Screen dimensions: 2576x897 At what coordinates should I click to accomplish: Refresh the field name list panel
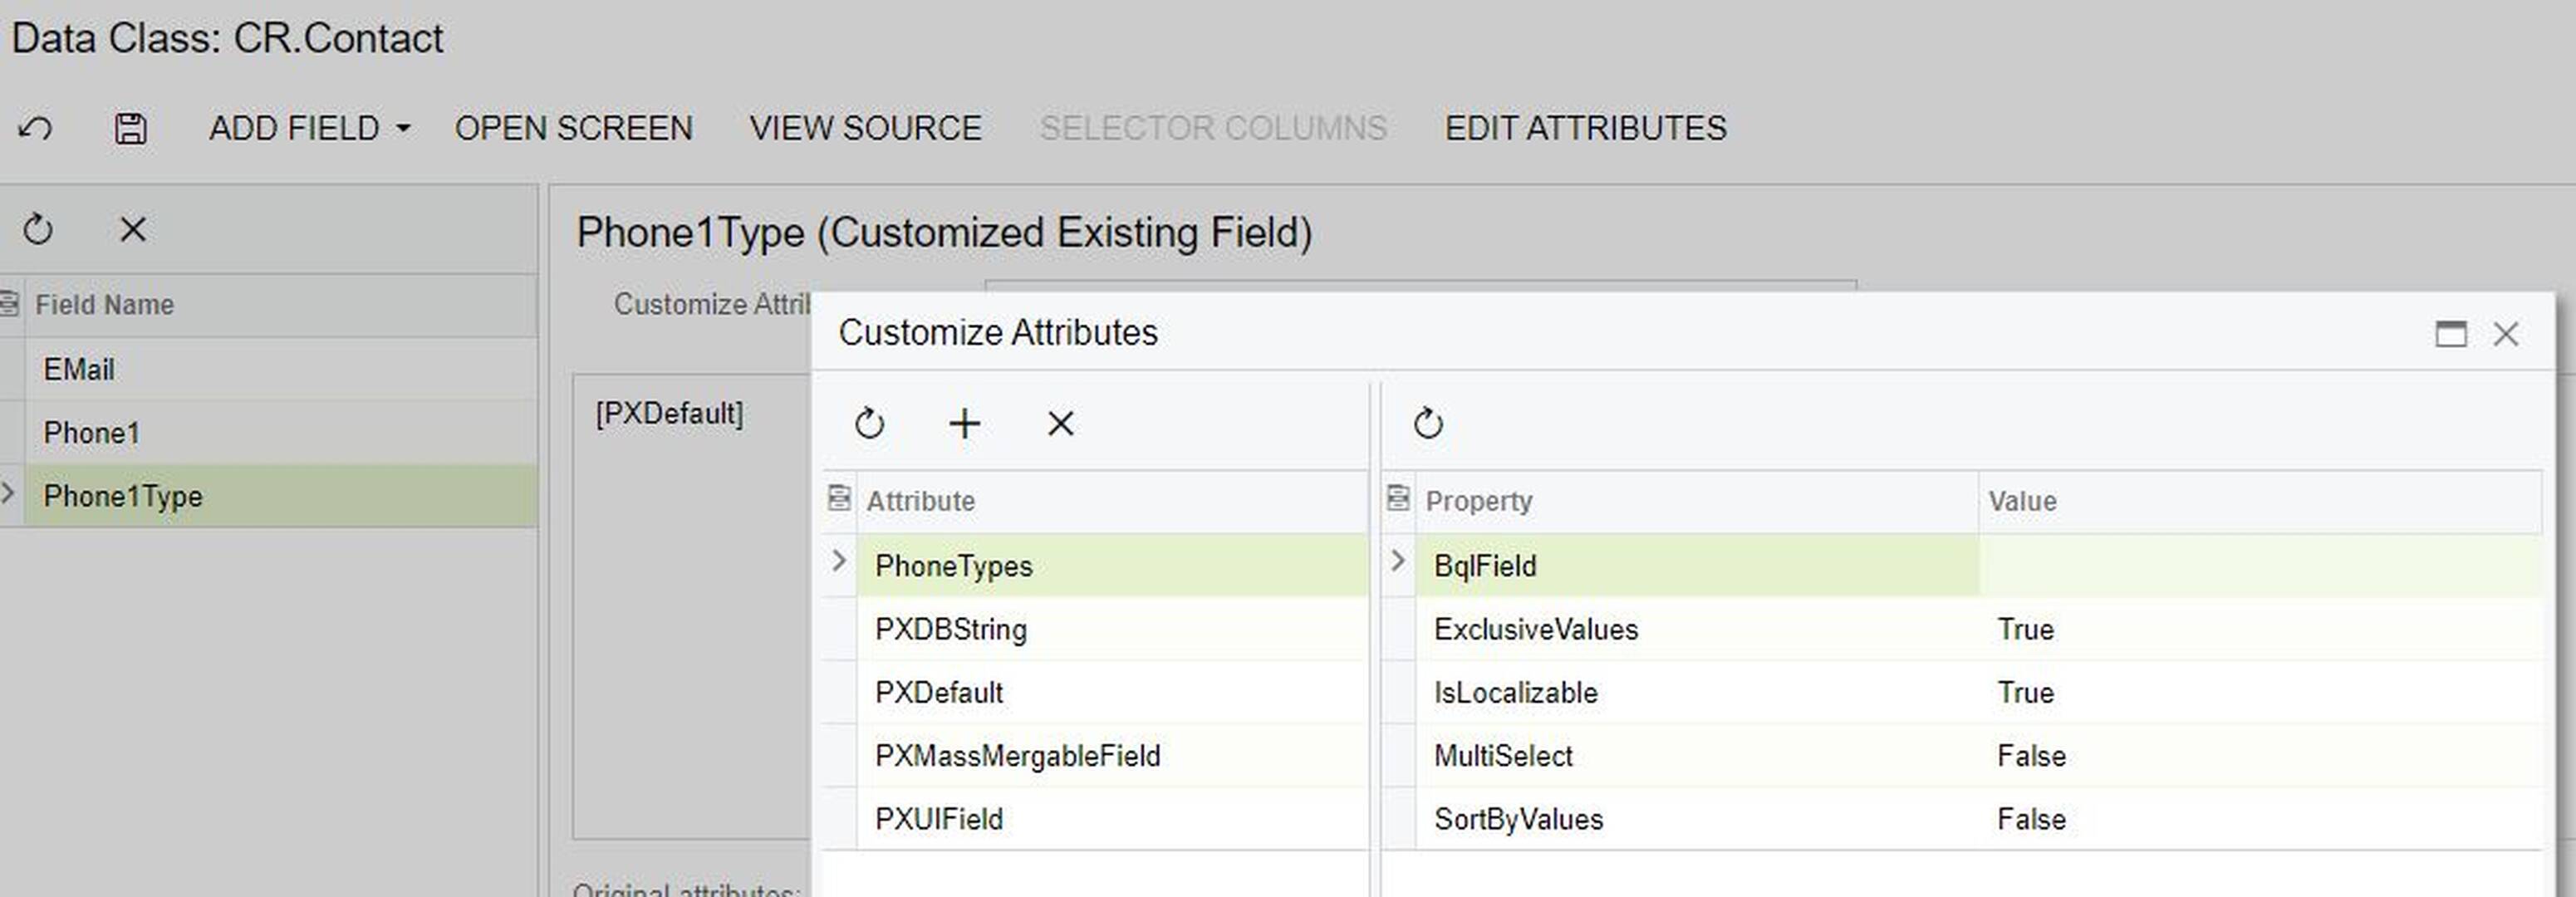click(x=38, y=229)
